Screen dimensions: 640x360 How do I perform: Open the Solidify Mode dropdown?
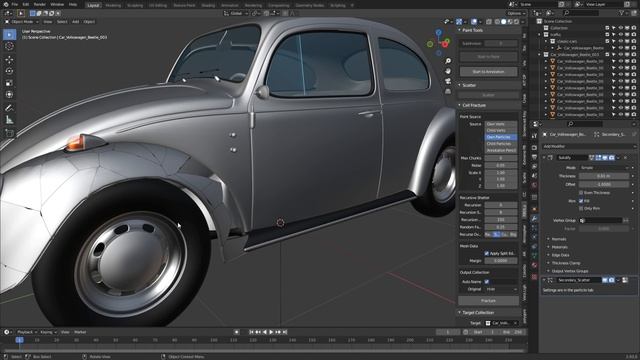[604, 168]
